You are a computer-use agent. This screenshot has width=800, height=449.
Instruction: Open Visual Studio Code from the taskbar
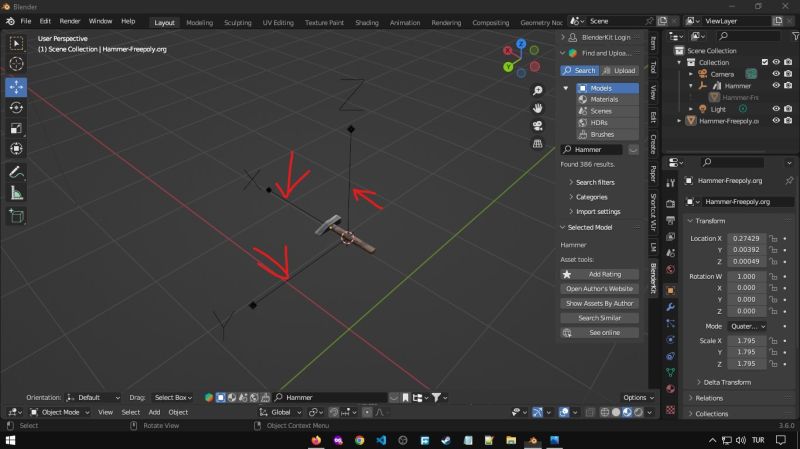(381, 440)
